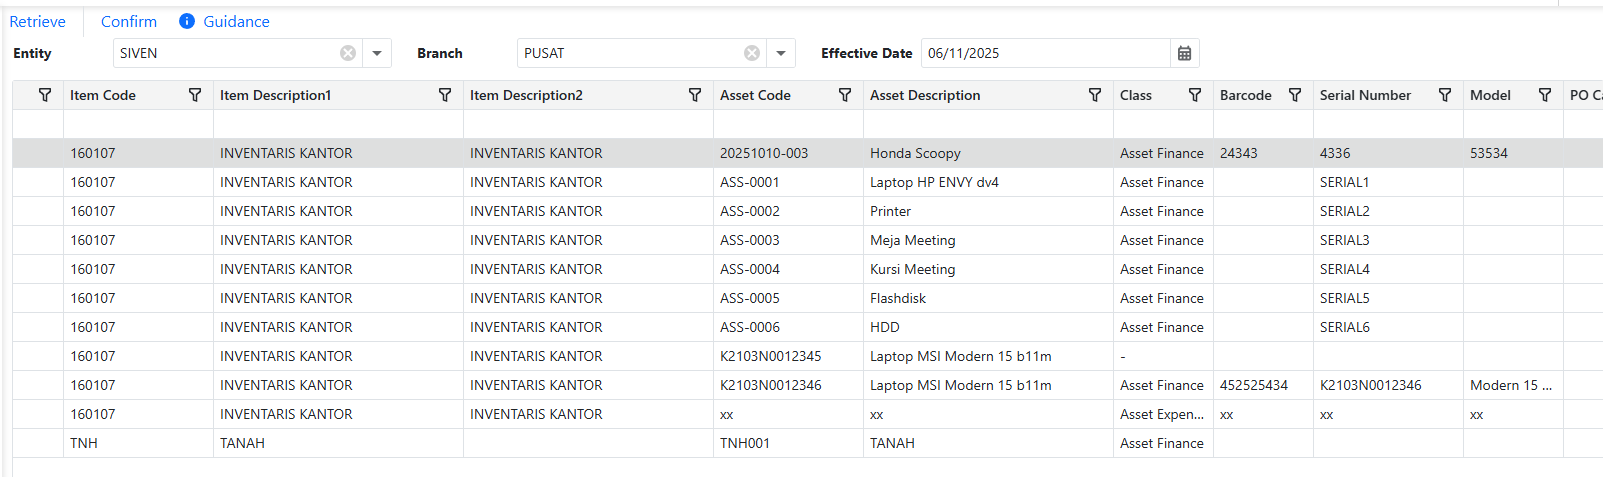Click the Printer asset description cell
The image size is (1603, 477).
pyautogui.click(x=988, y=211)
